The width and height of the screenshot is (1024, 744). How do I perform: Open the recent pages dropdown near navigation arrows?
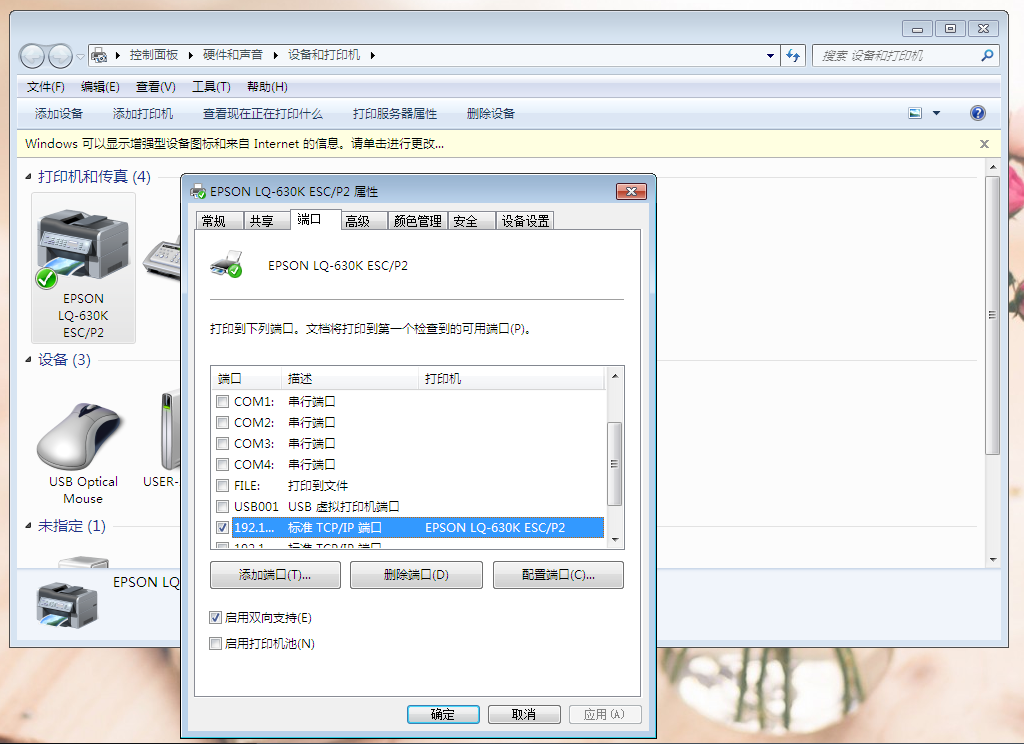click(80, 56)
